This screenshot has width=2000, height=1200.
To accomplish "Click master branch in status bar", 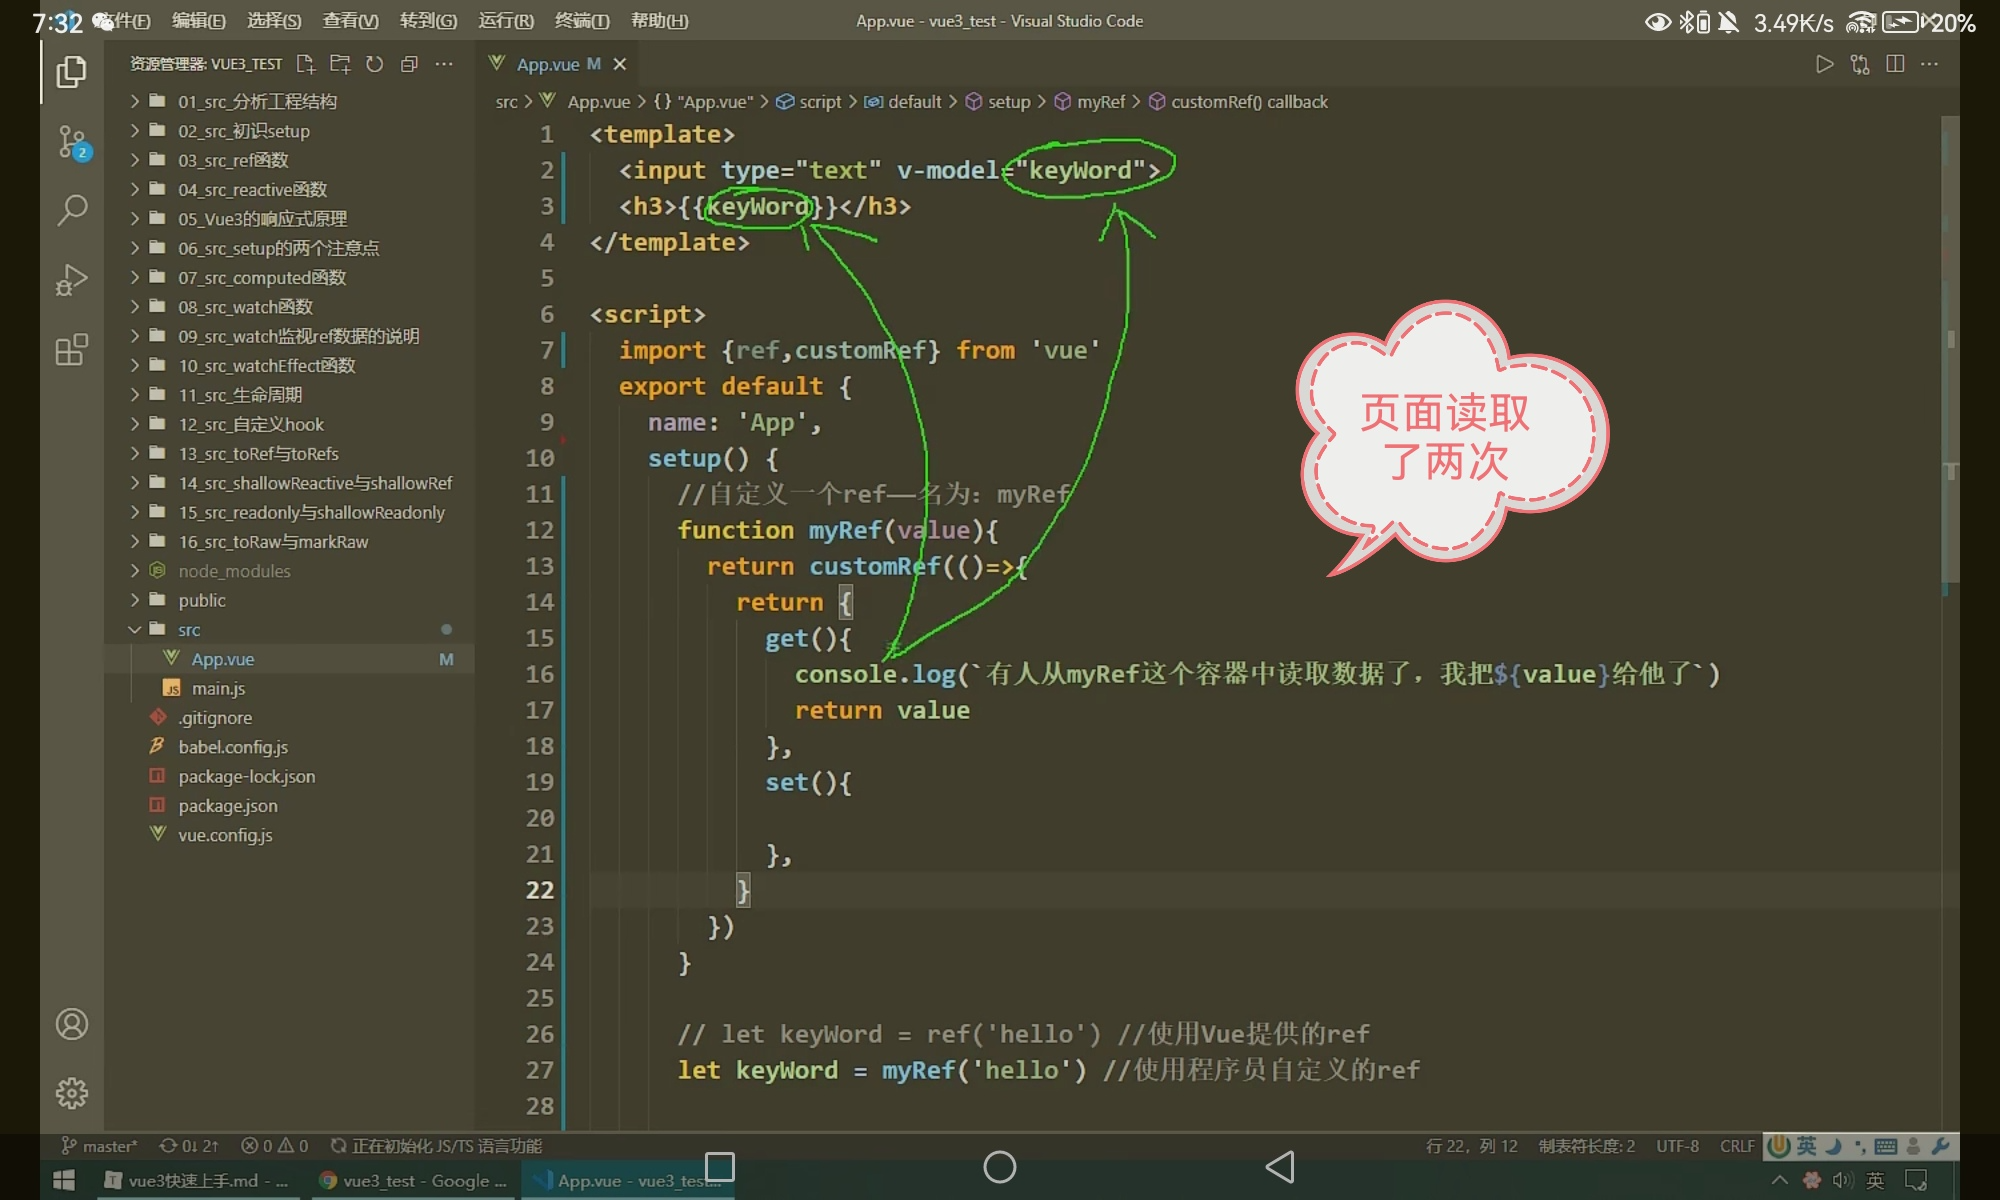I will point(100,1146).
